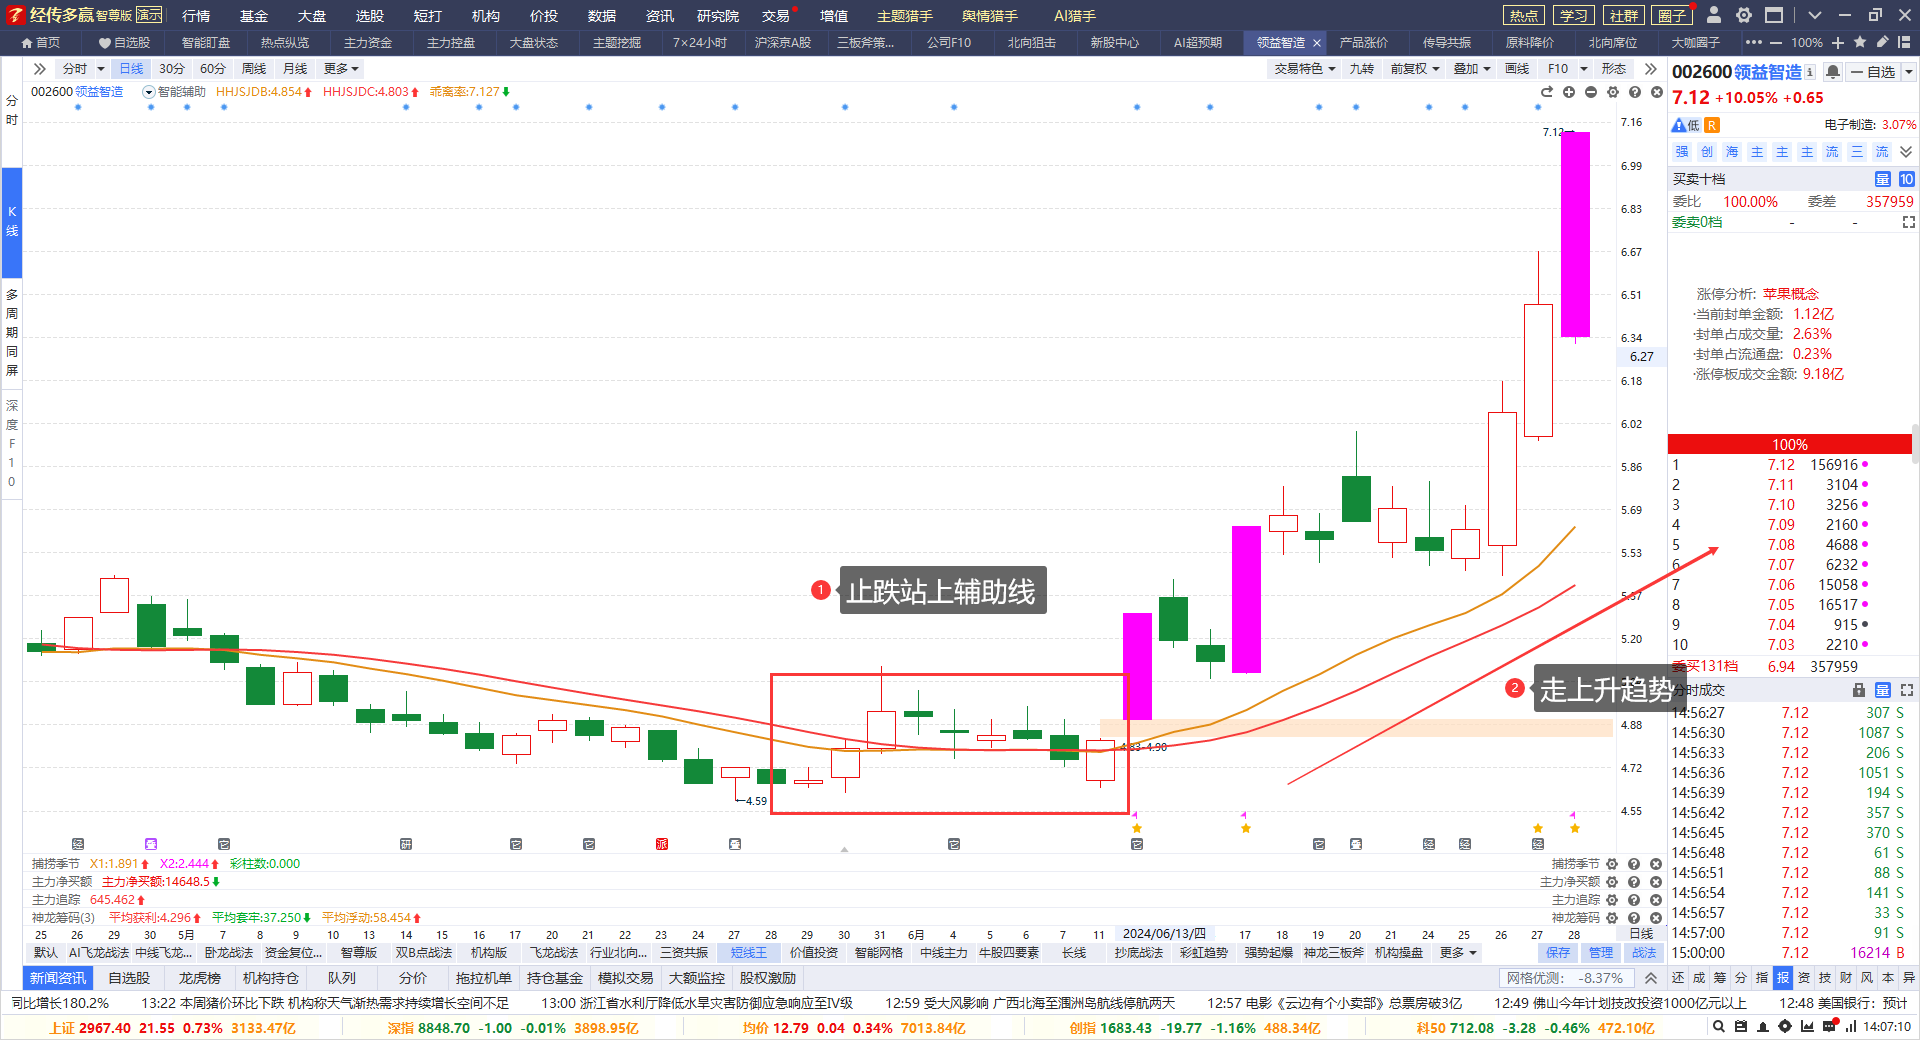The width and height of the screenshot is (1920, 1040).
Task: Toggle the 海 tag button
Action: tap(1732, 152)
